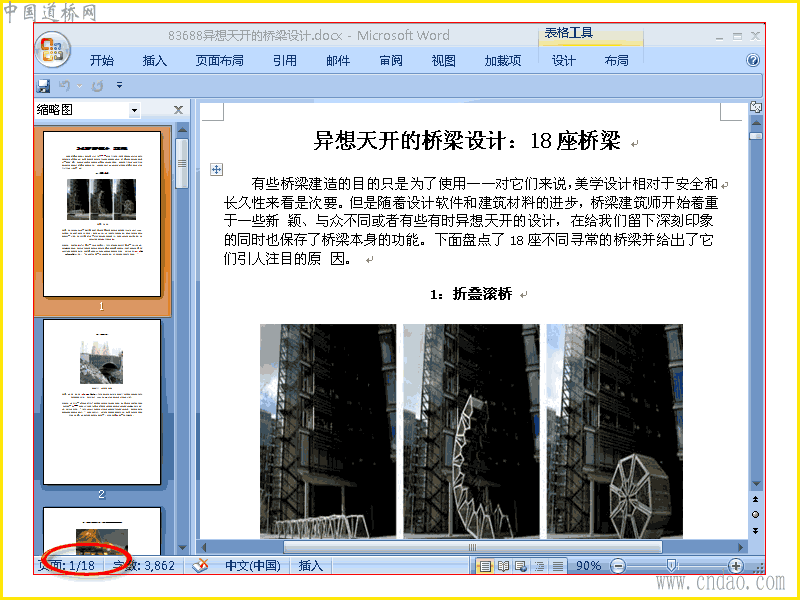Click the Redo icon in quick access toolbar

[97, 86]
